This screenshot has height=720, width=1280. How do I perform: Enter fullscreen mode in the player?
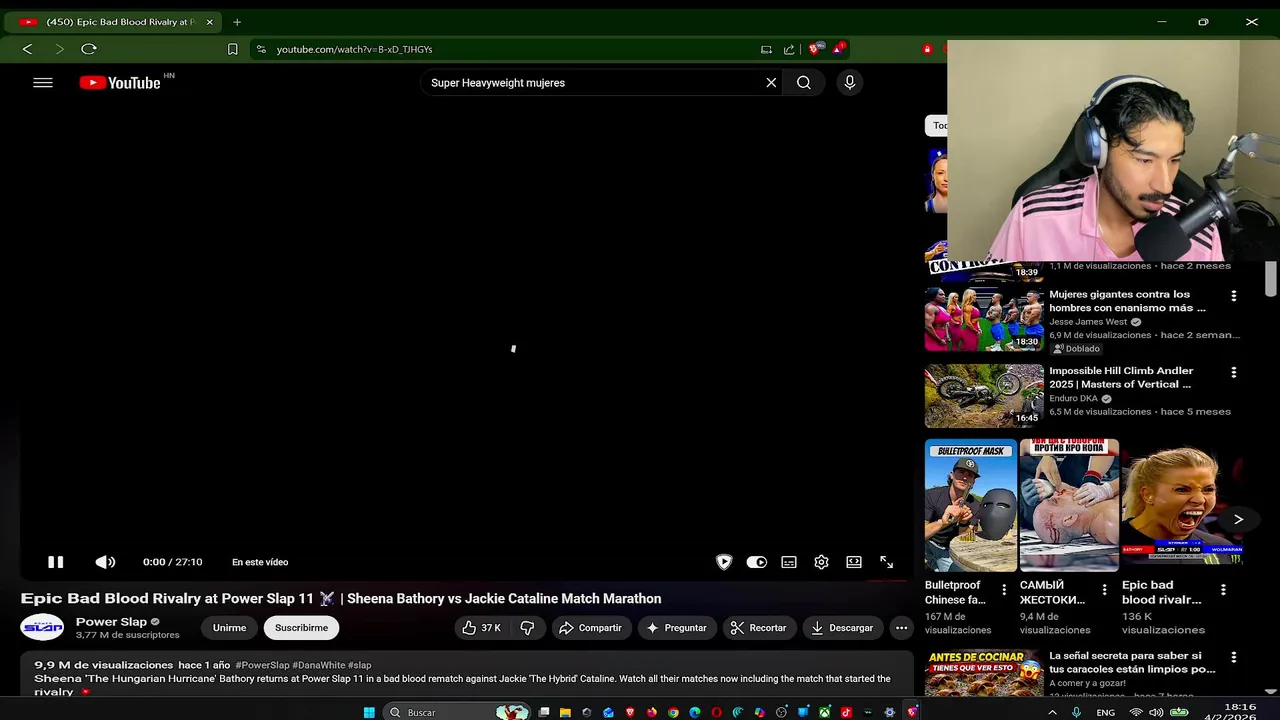886,562
